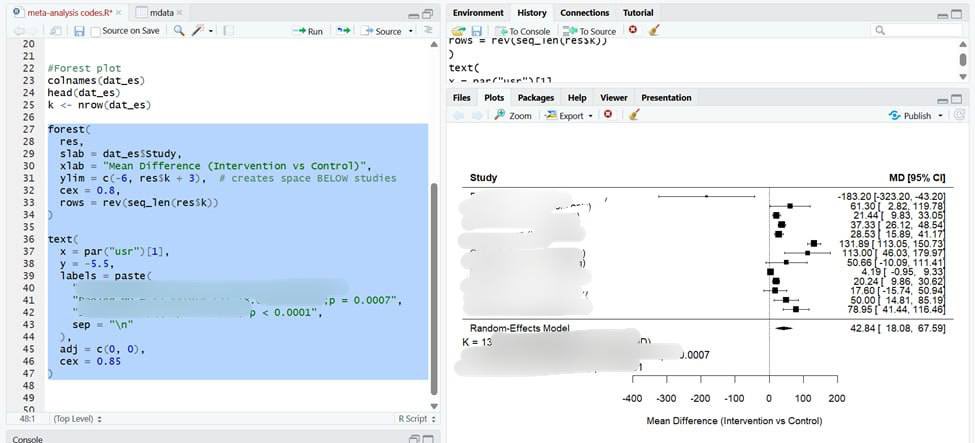
Task: Close the mdata tab
Action: tap(179, 12)
